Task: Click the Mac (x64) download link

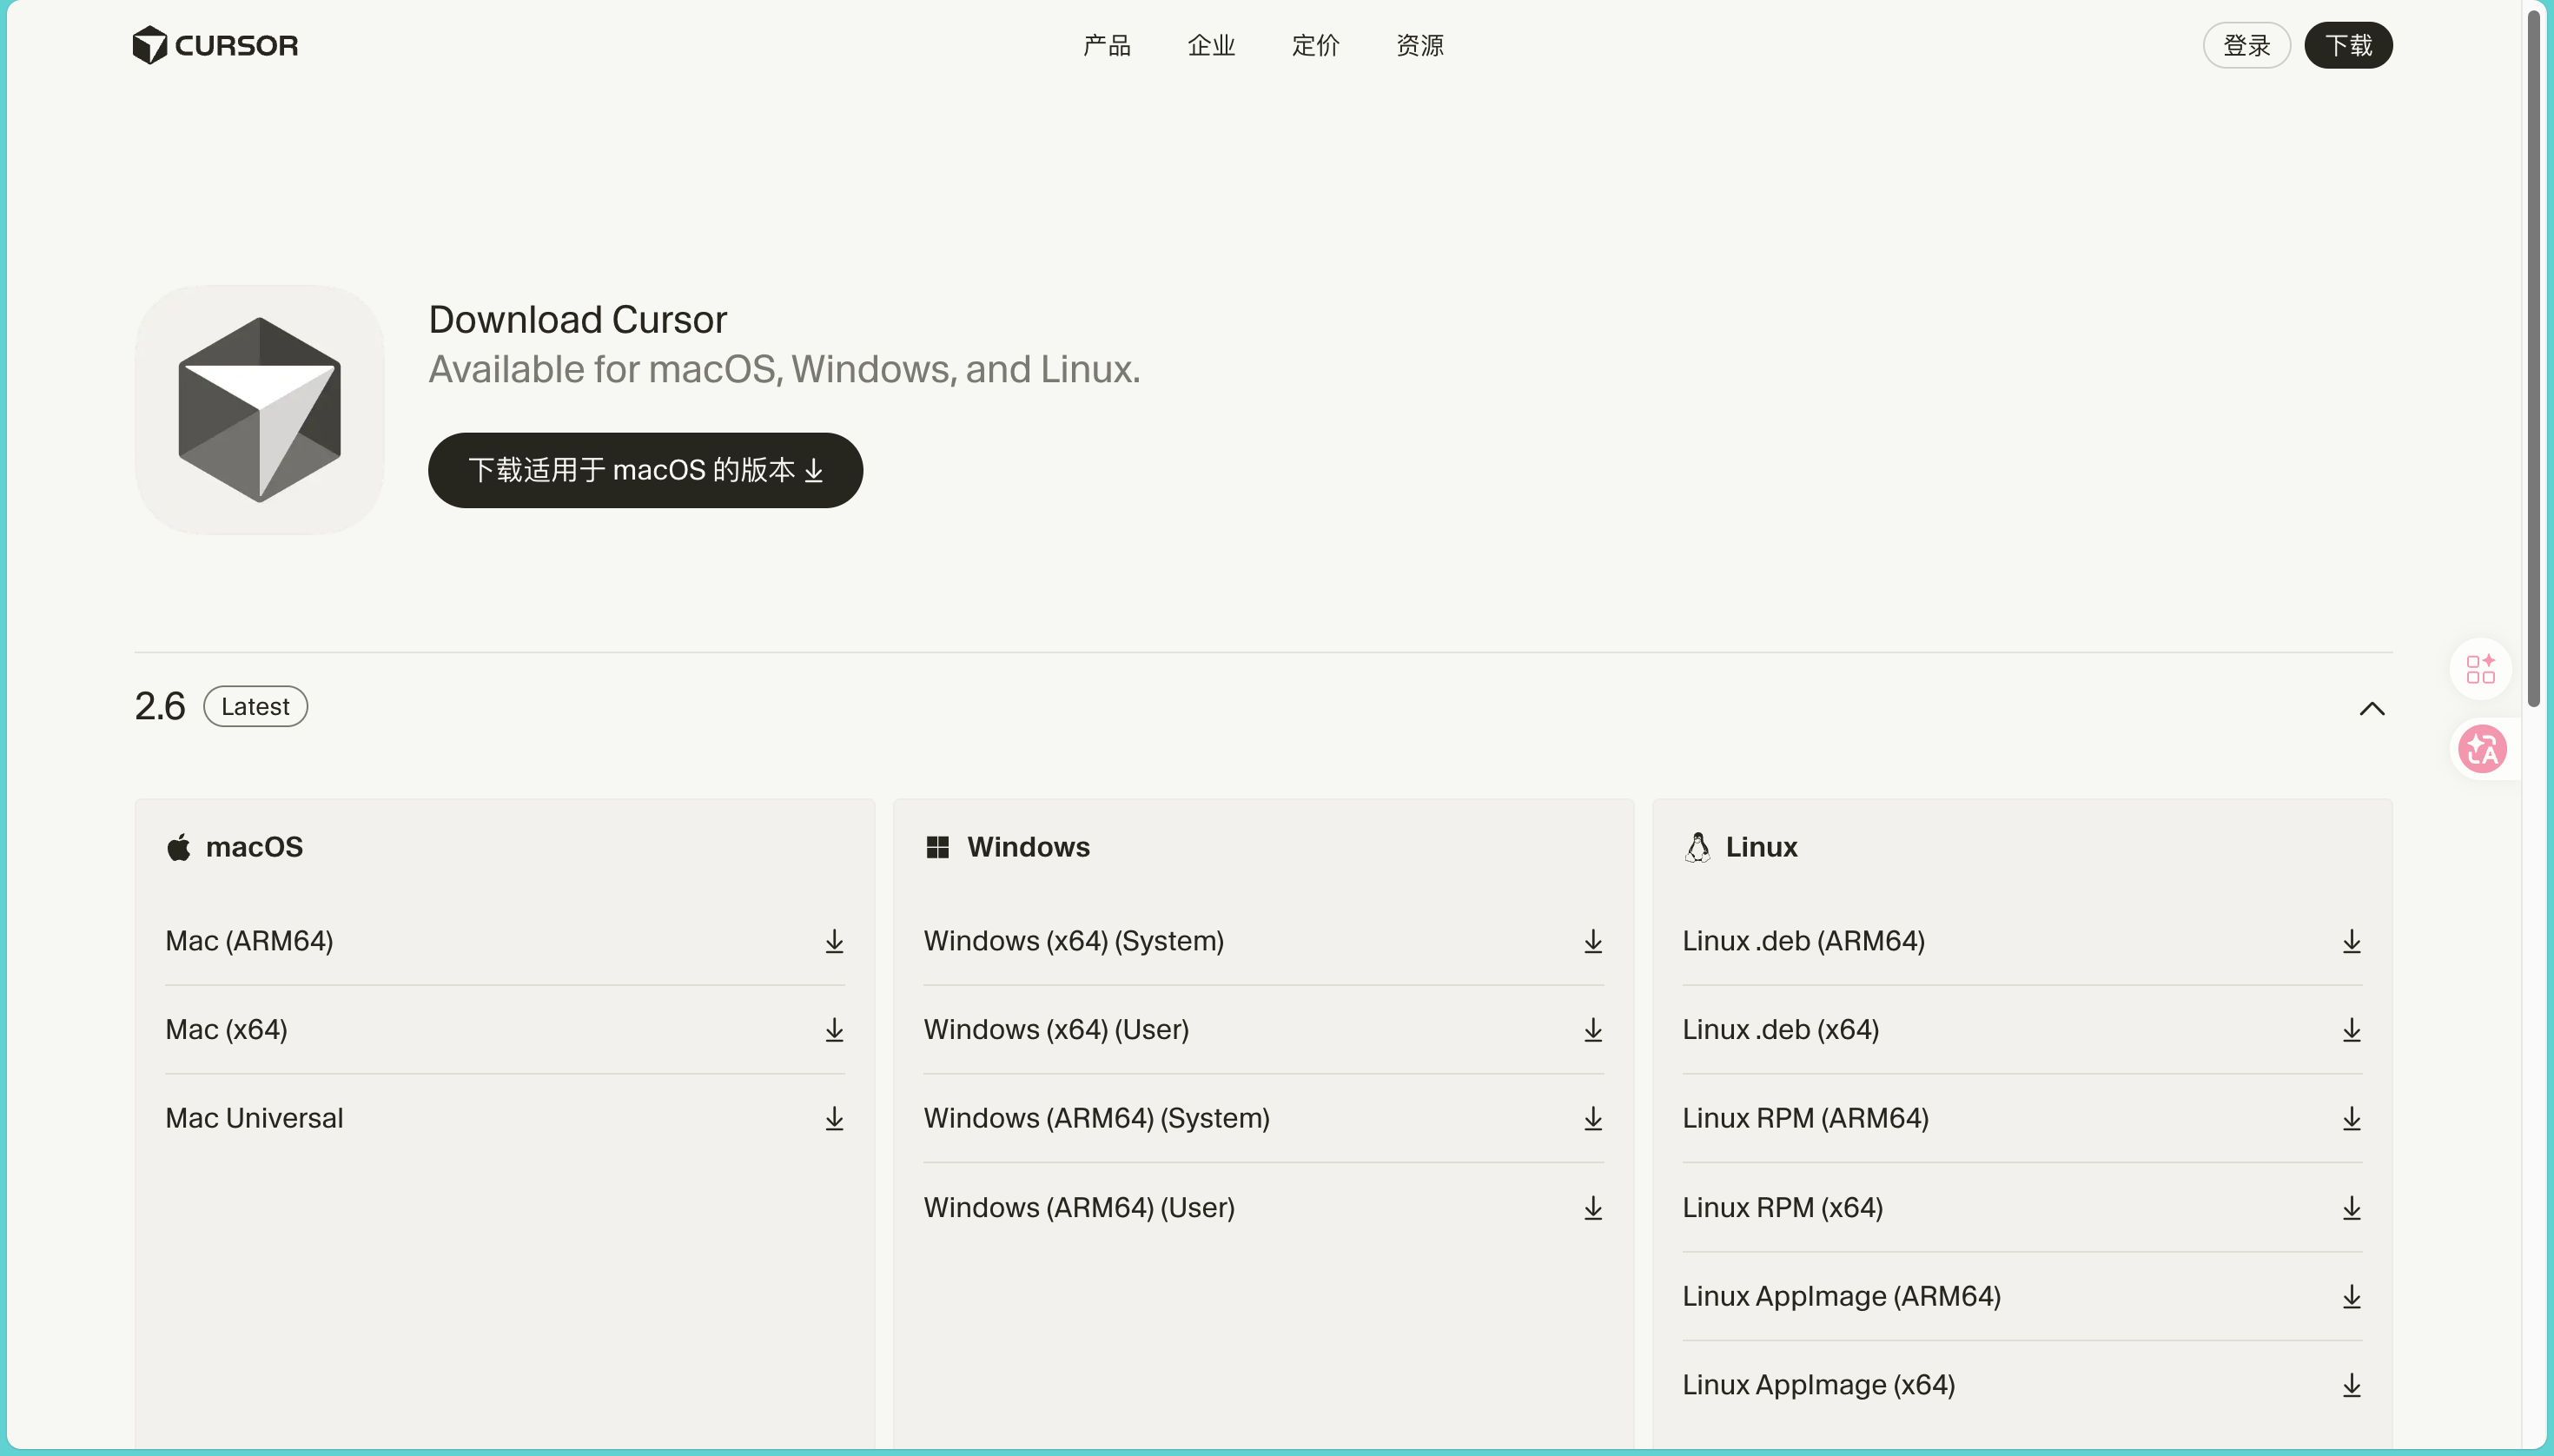Action: click(227, 1029)
